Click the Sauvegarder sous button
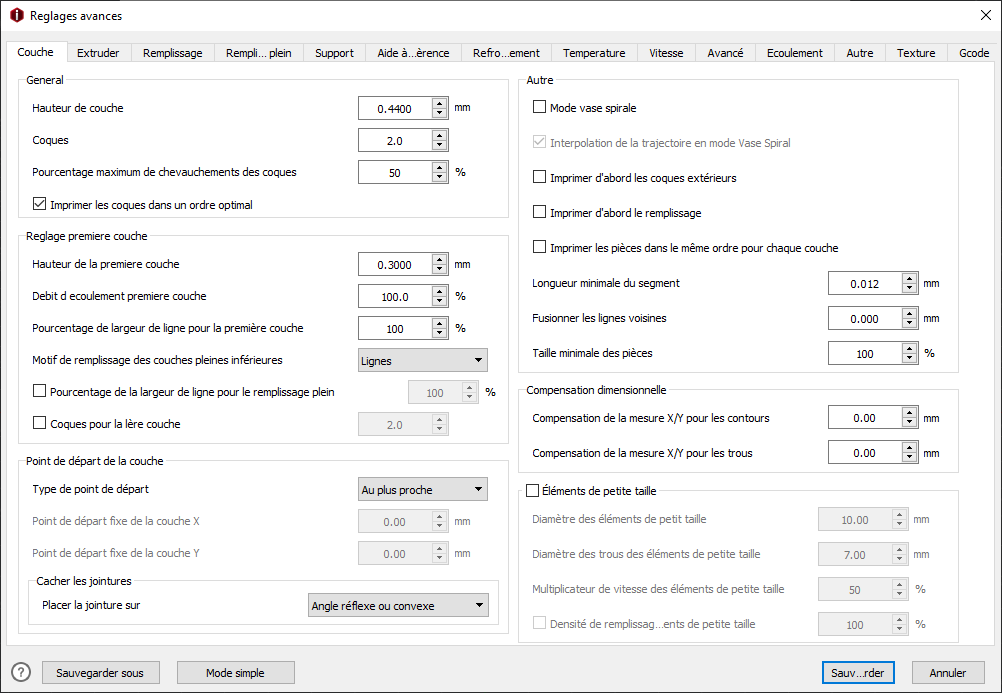Image resolution: width=1002 pixels, height=693 pixels. coord(100,673)
